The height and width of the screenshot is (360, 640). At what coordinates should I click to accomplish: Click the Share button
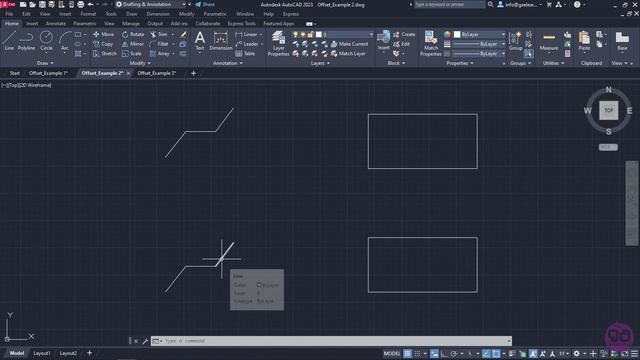[x=204, y=4]
